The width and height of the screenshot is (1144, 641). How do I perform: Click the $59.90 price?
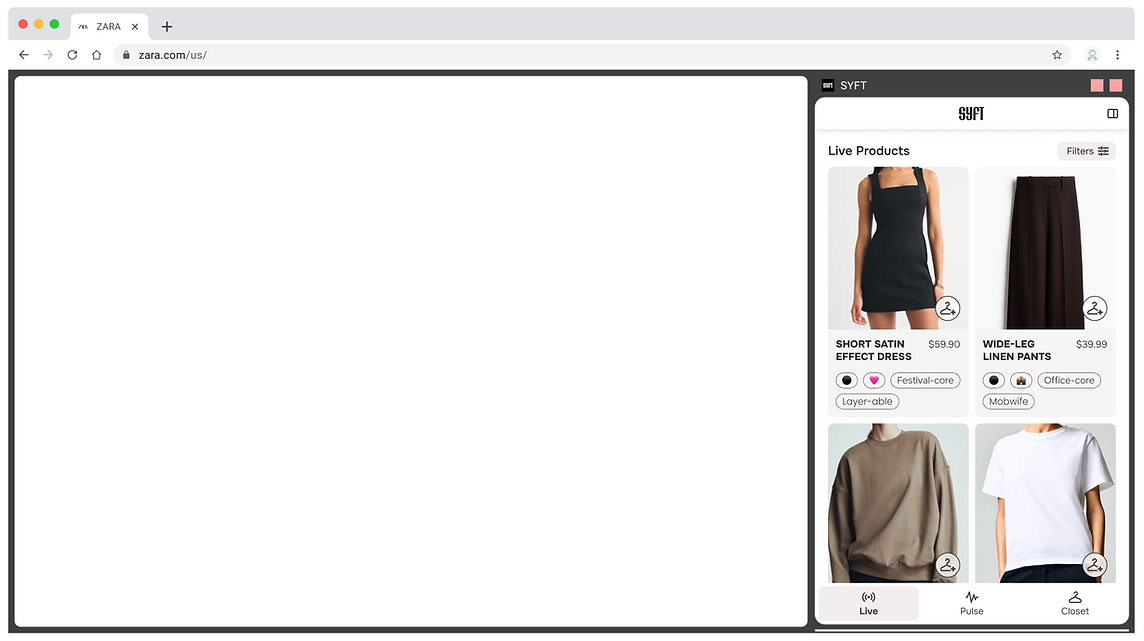tap(944, 344)
